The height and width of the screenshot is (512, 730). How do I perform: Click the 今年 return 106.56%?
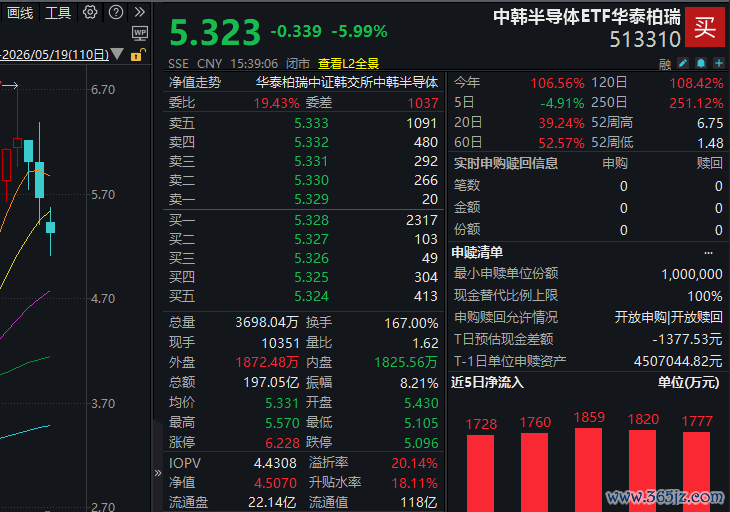[557, 83]
